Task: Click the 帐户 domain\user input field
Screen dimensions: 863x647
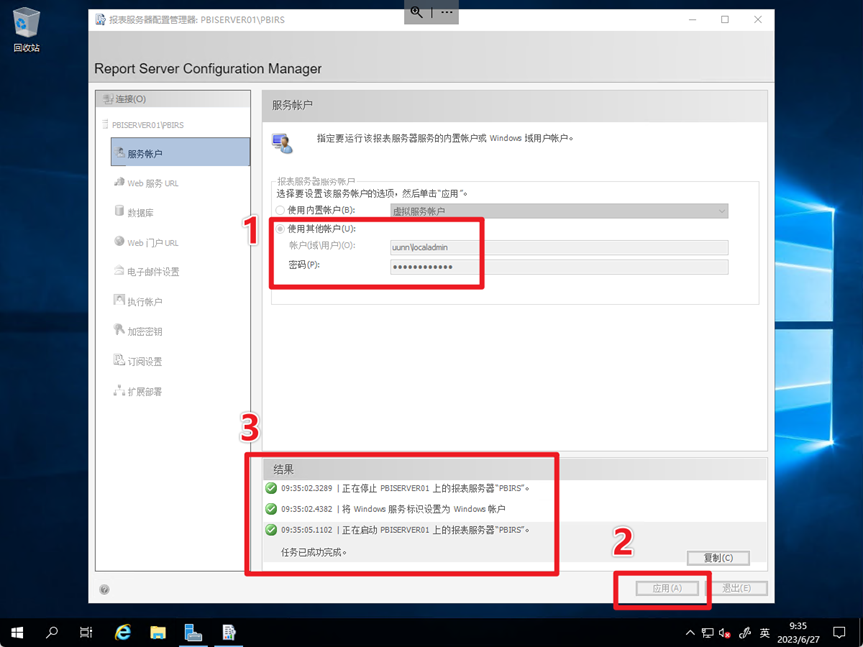Action: [x=558, y=247]
